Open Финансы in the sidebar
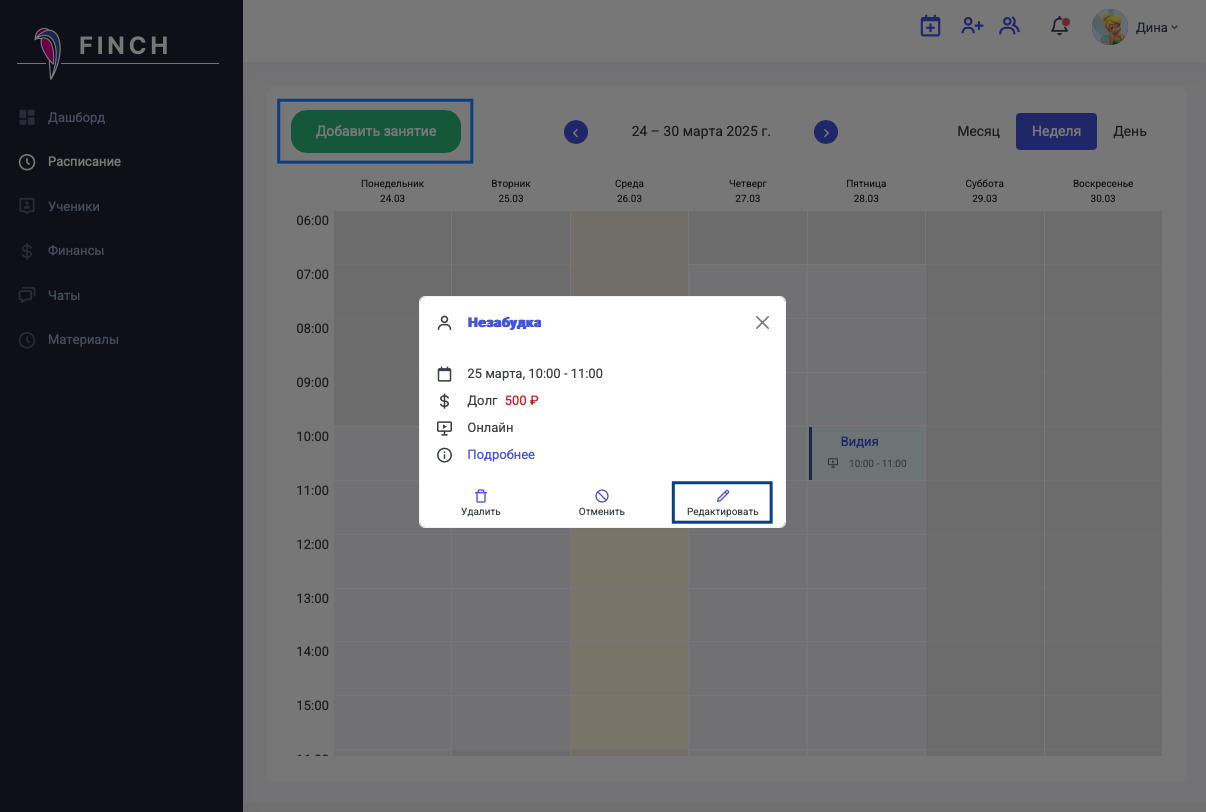1206x812 pixels. 76,251
